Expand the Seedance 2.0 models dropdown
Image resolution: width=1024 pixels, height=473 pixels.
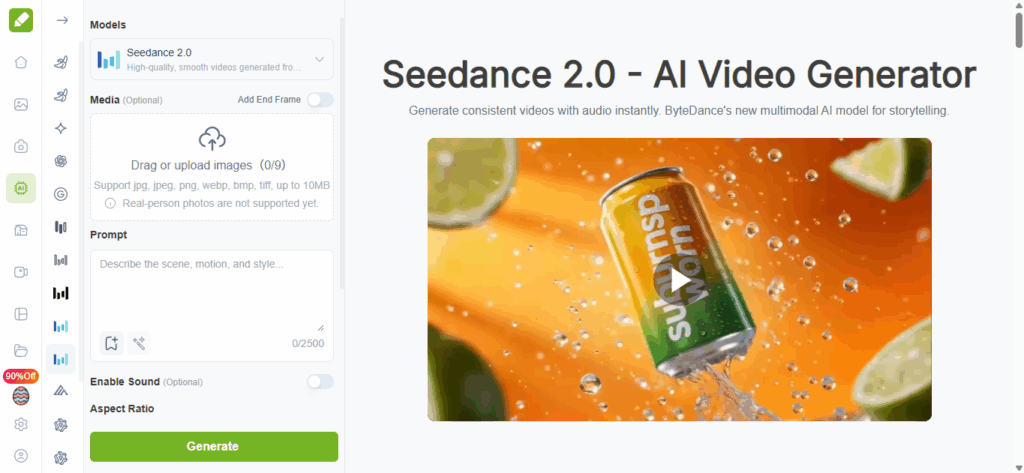coord(212,59)
